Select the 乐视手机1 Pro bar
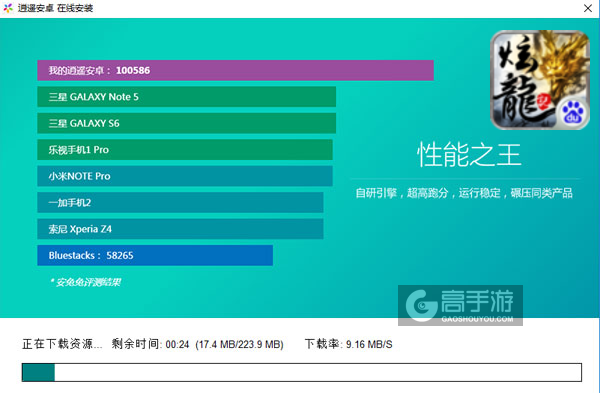 [185, 150]
